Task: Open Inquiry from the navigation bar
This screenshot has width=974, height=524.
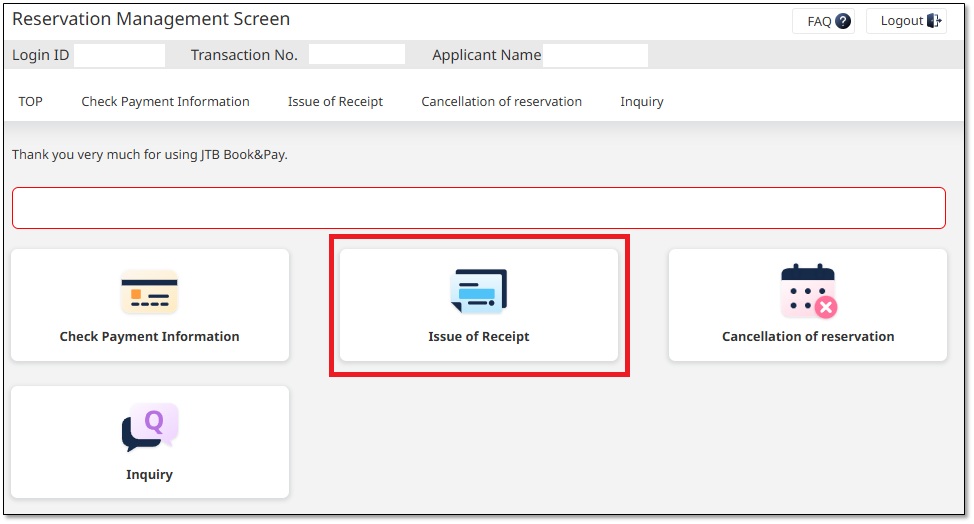Action: 641,101
